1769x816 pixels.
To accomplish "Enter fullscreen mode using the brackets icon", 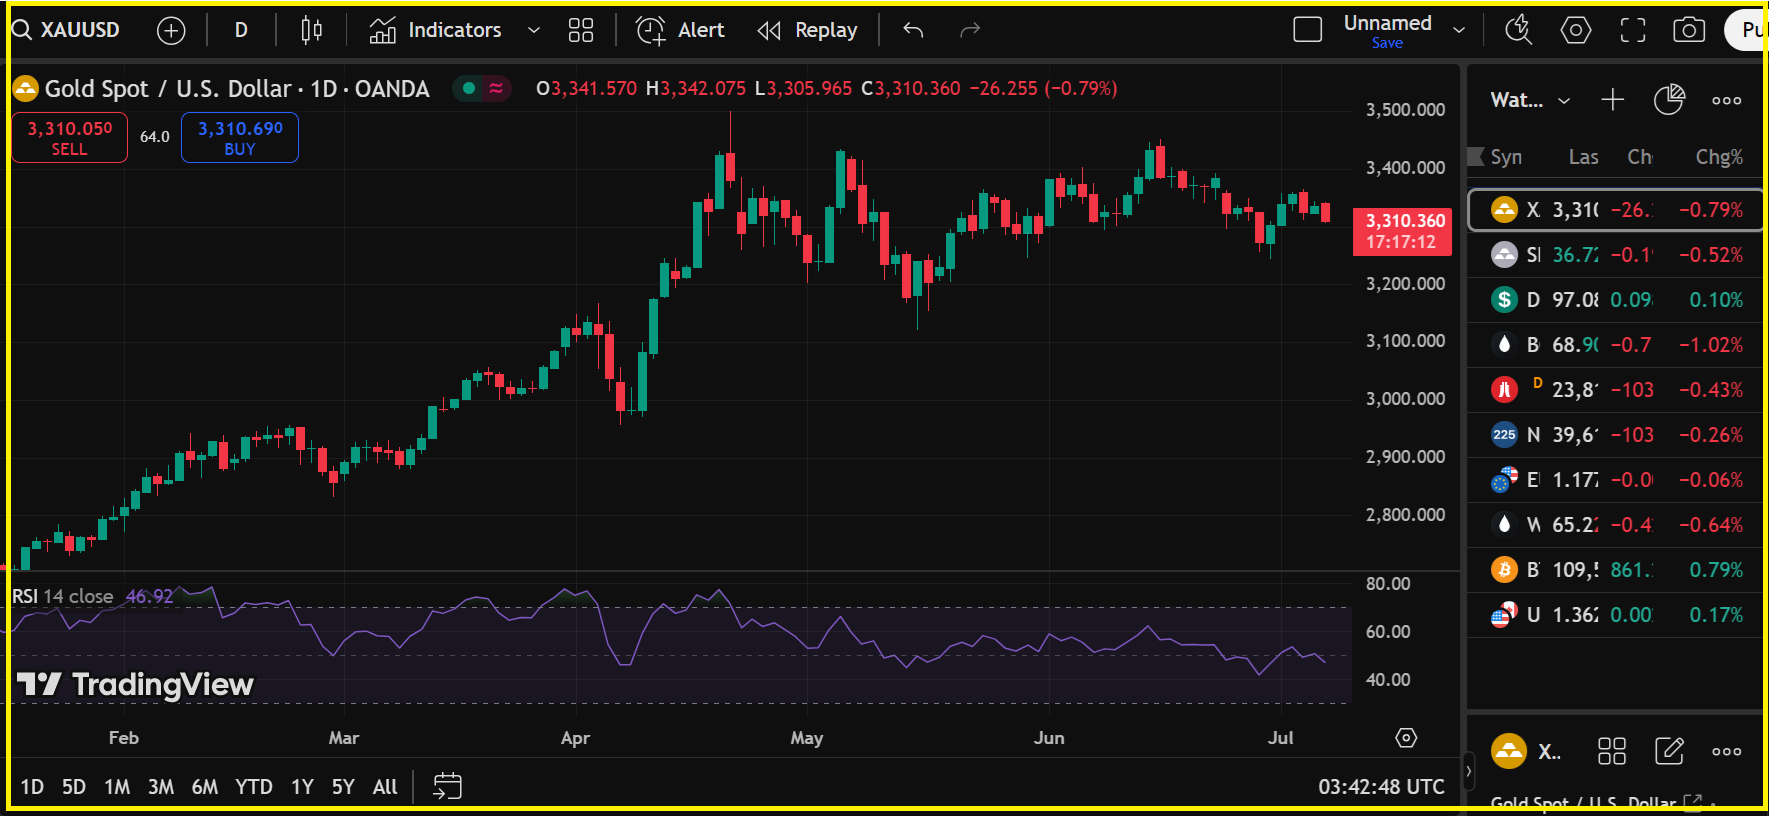I will tap(1633, 31).
